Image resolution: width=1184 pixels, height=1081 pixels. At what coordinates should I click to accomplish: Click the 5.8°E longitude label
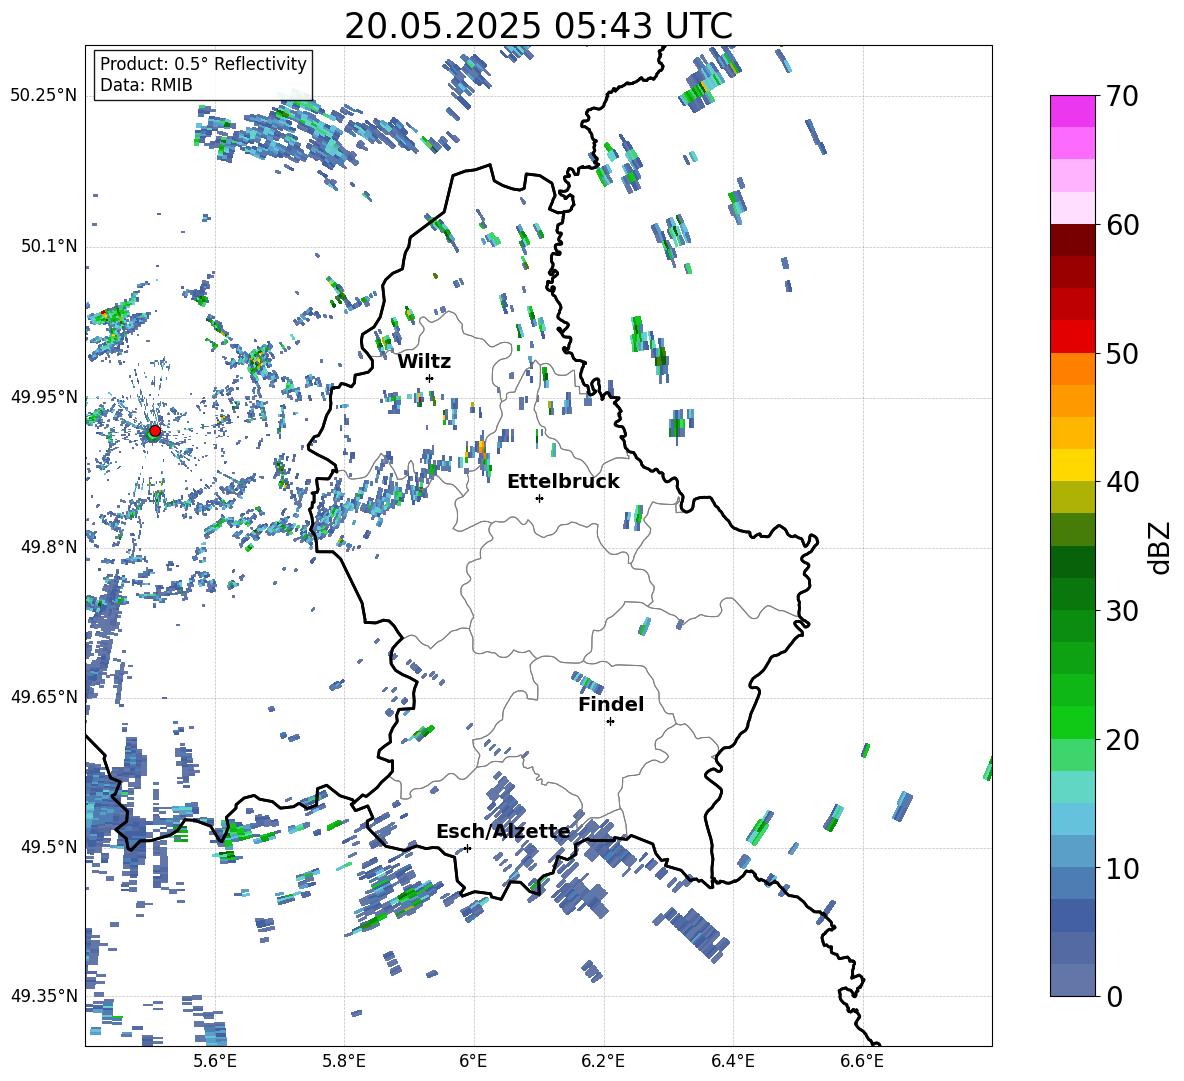point(344,1061)
